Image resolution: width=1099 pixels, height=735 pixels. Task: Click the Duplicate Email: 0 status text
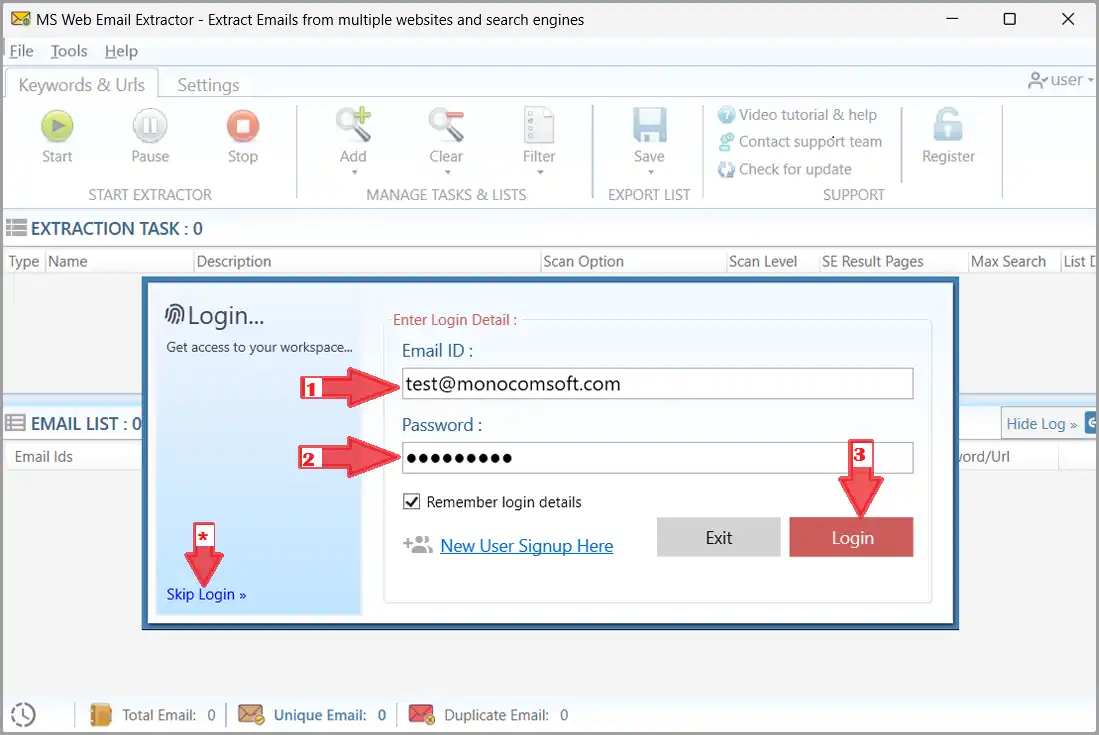tap(506, 715)
